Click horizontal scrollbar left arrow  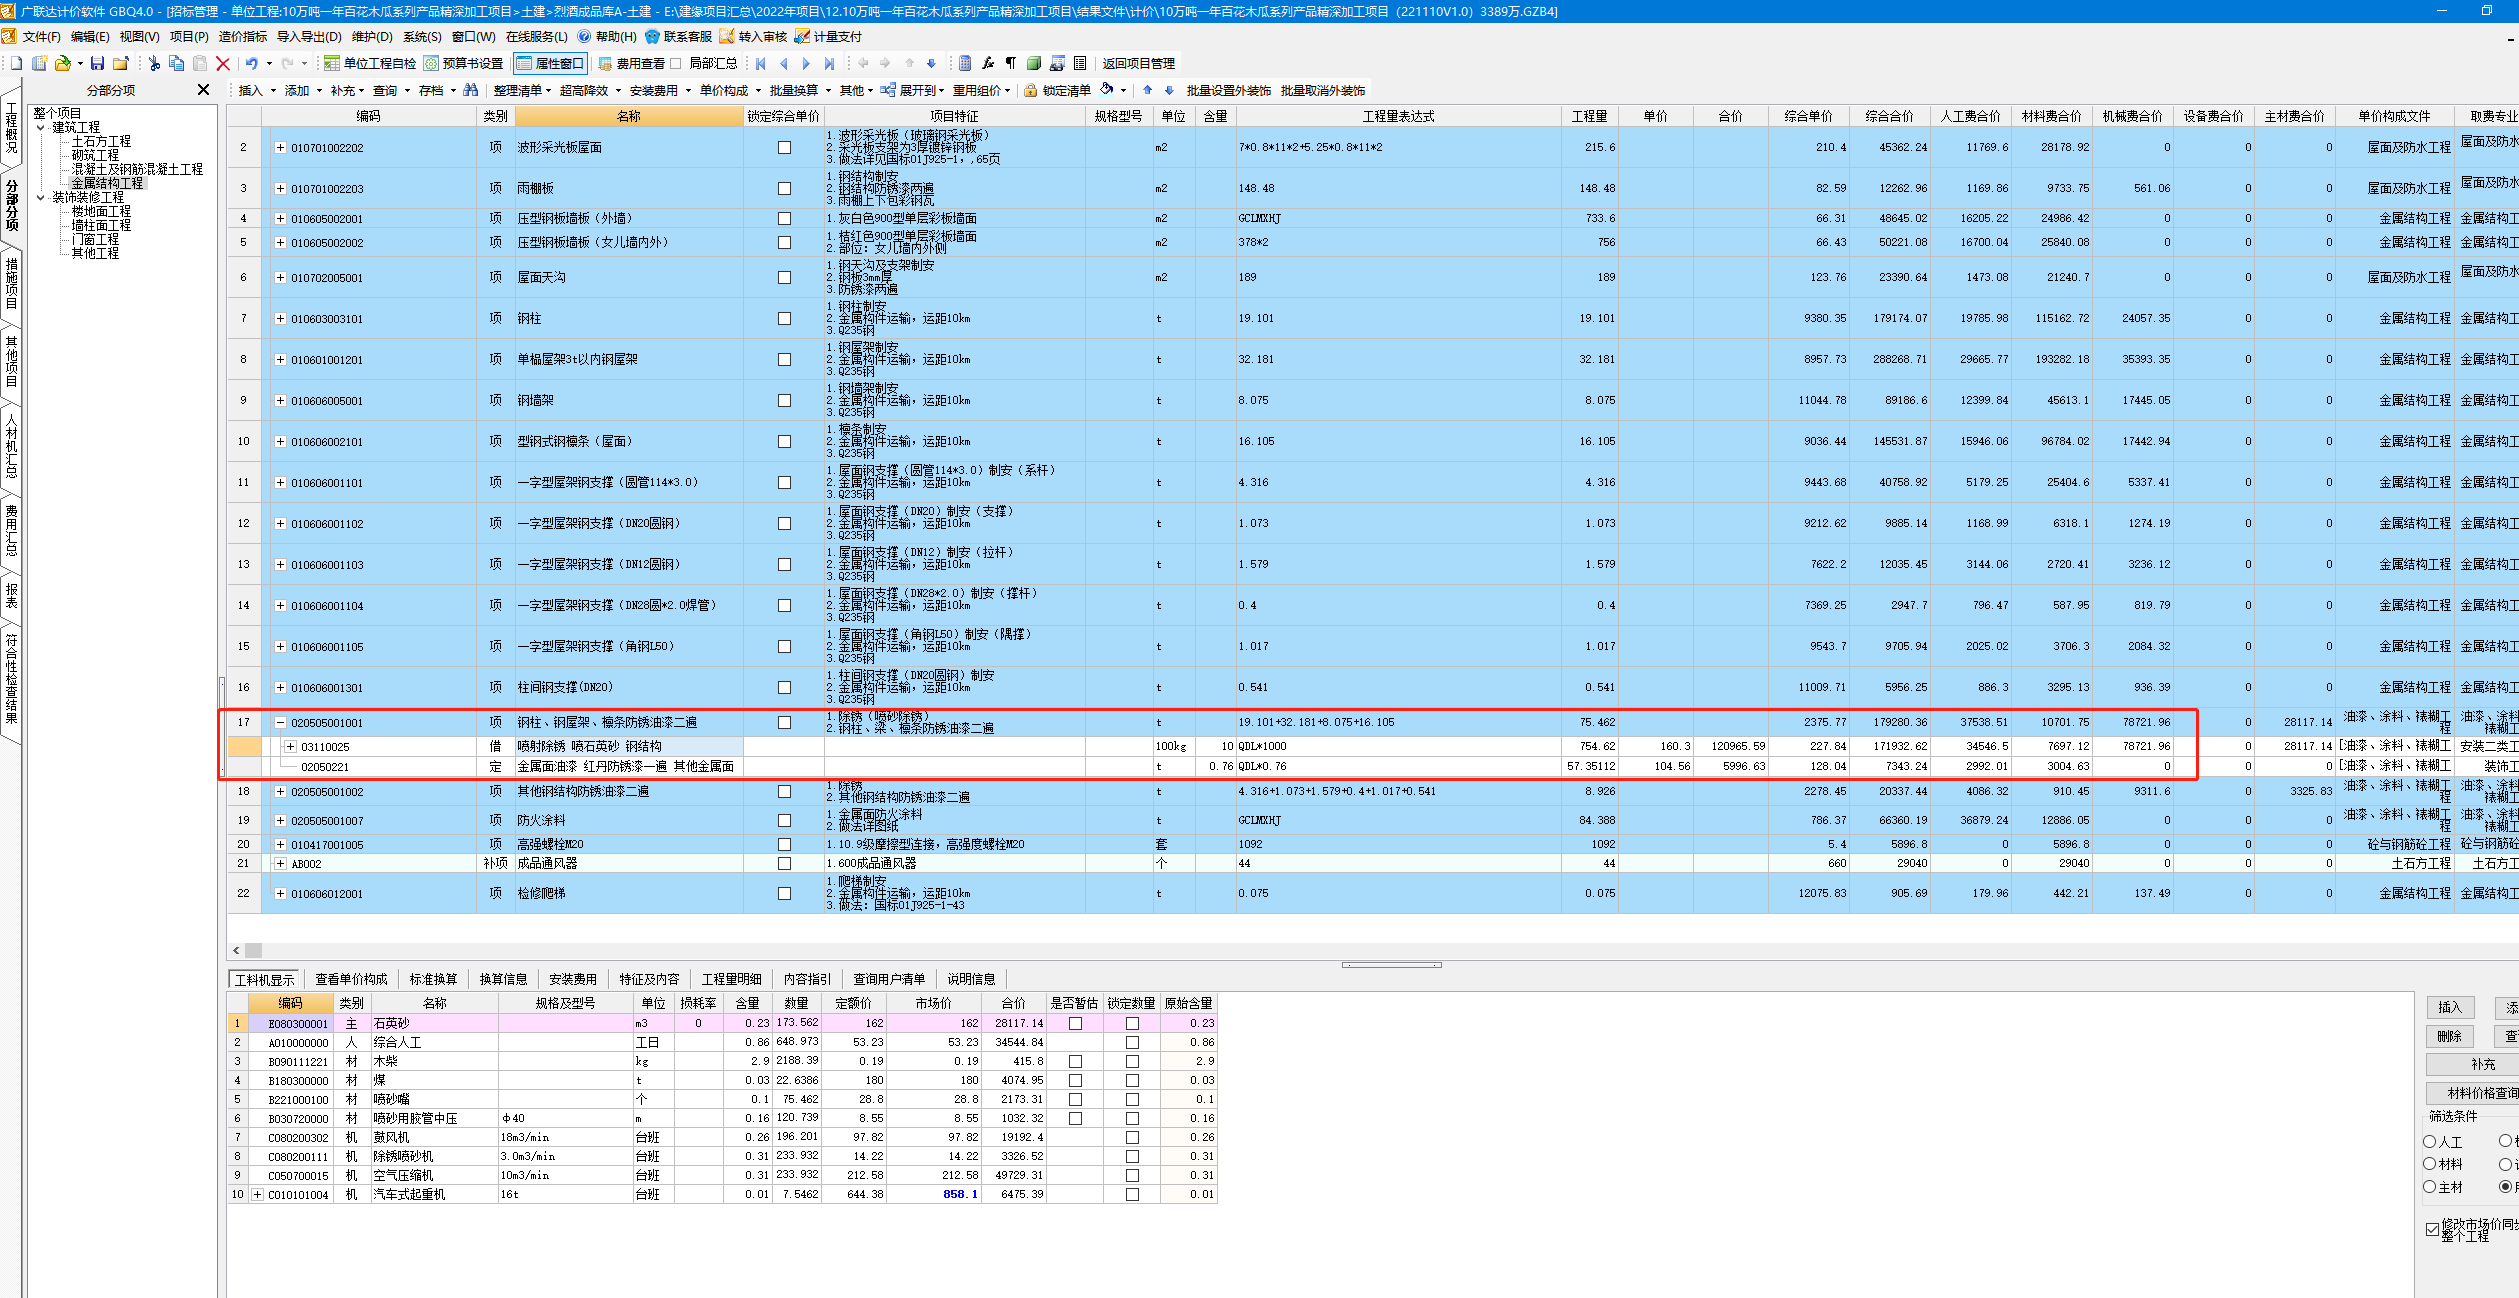(x=236, y=950)
